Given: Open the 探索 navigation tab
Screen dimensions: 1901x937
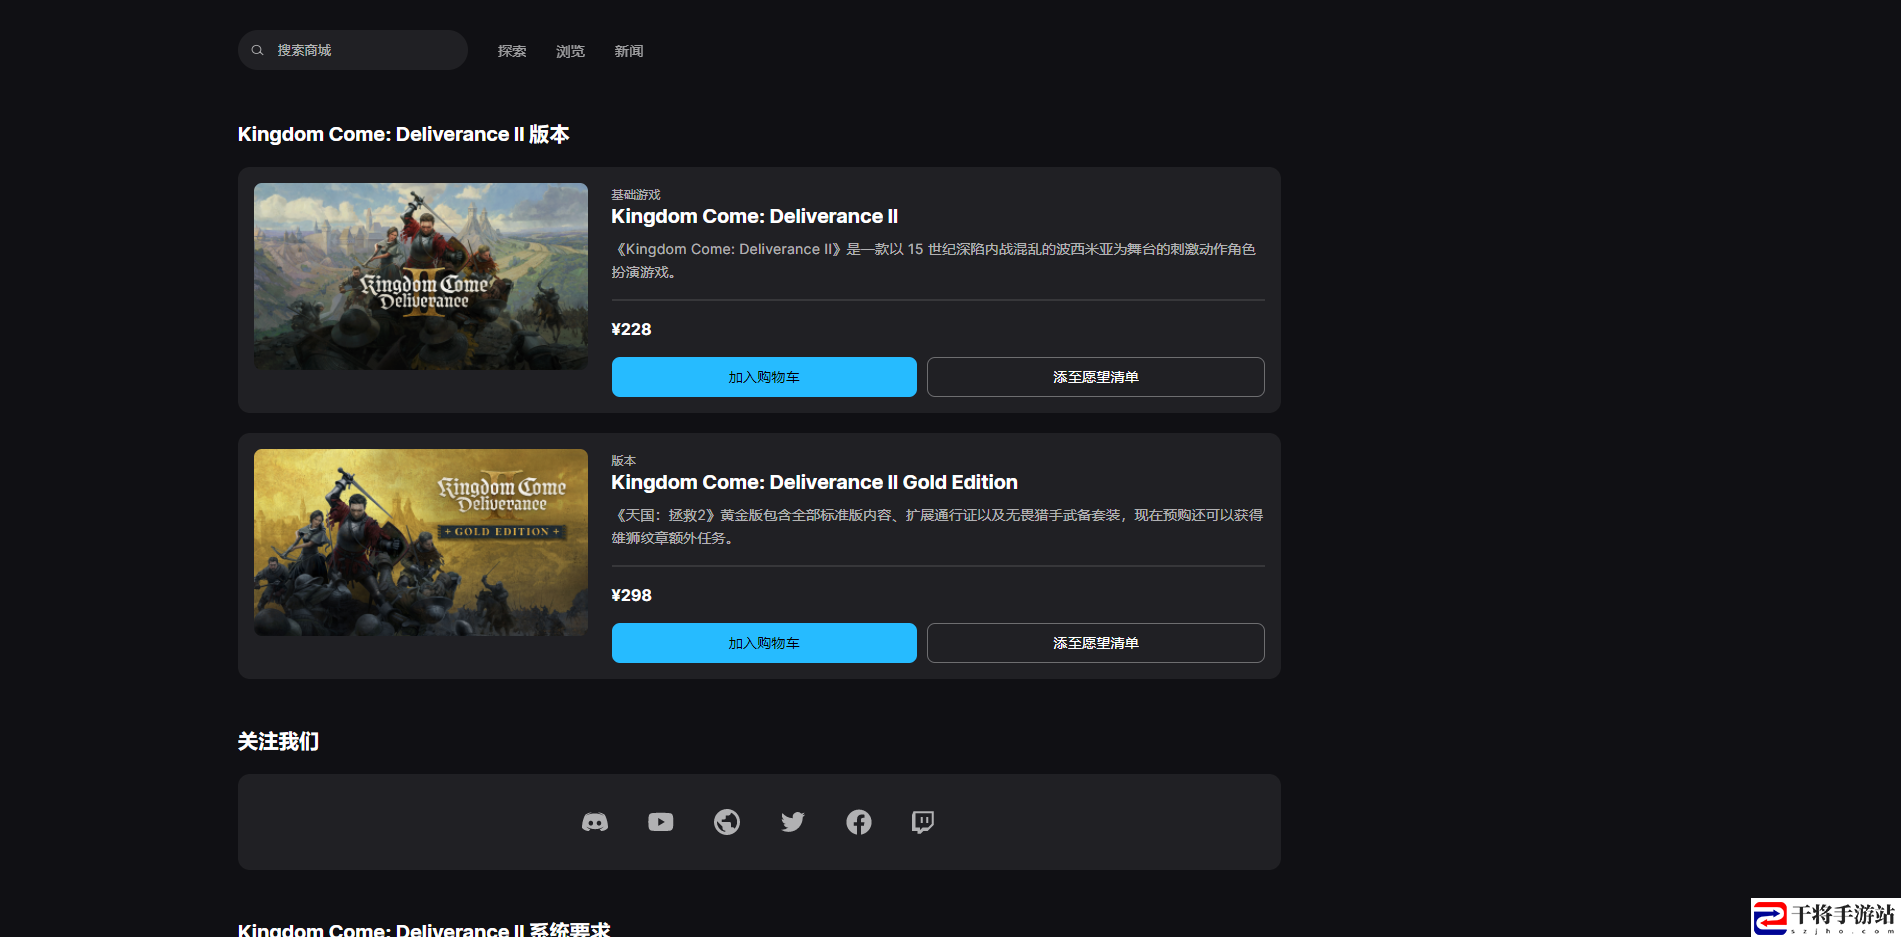Looking at the screenshot, I should (512, 51).
